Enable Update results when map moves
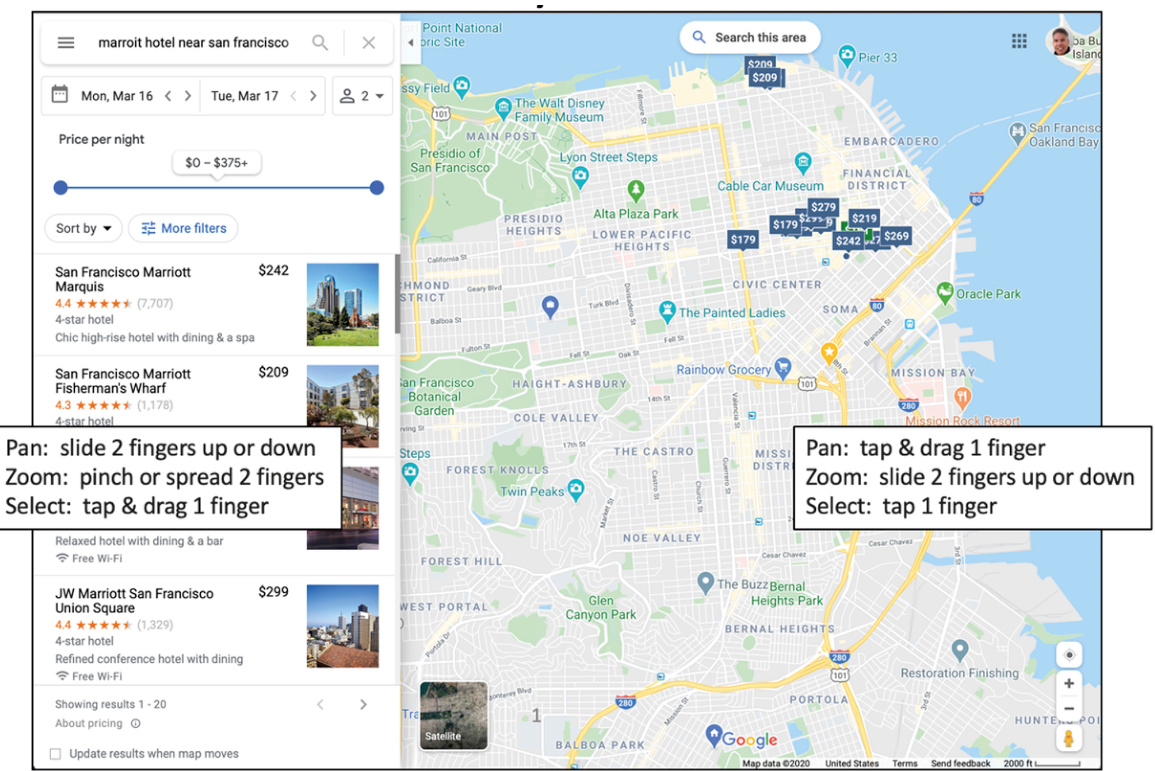Viewport: 1155px width, 771px height. click(x=55, y=753)
